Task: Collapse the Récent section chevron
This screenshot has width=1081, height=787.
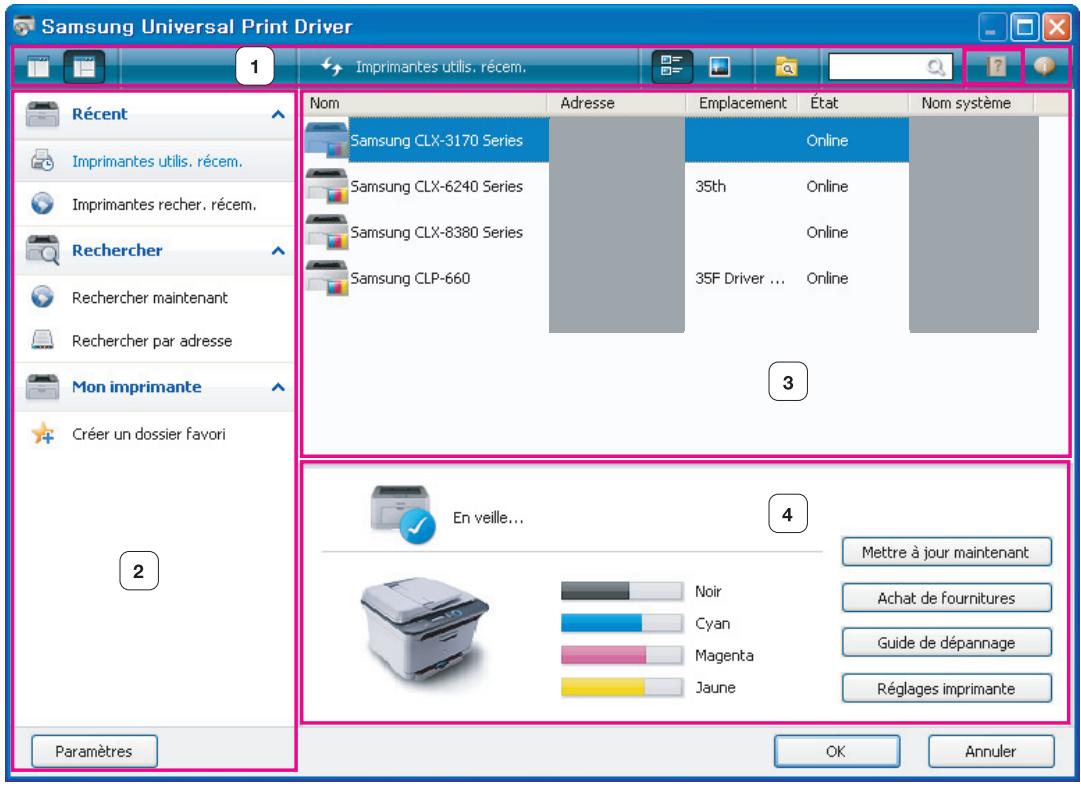Action: (278, 114)
